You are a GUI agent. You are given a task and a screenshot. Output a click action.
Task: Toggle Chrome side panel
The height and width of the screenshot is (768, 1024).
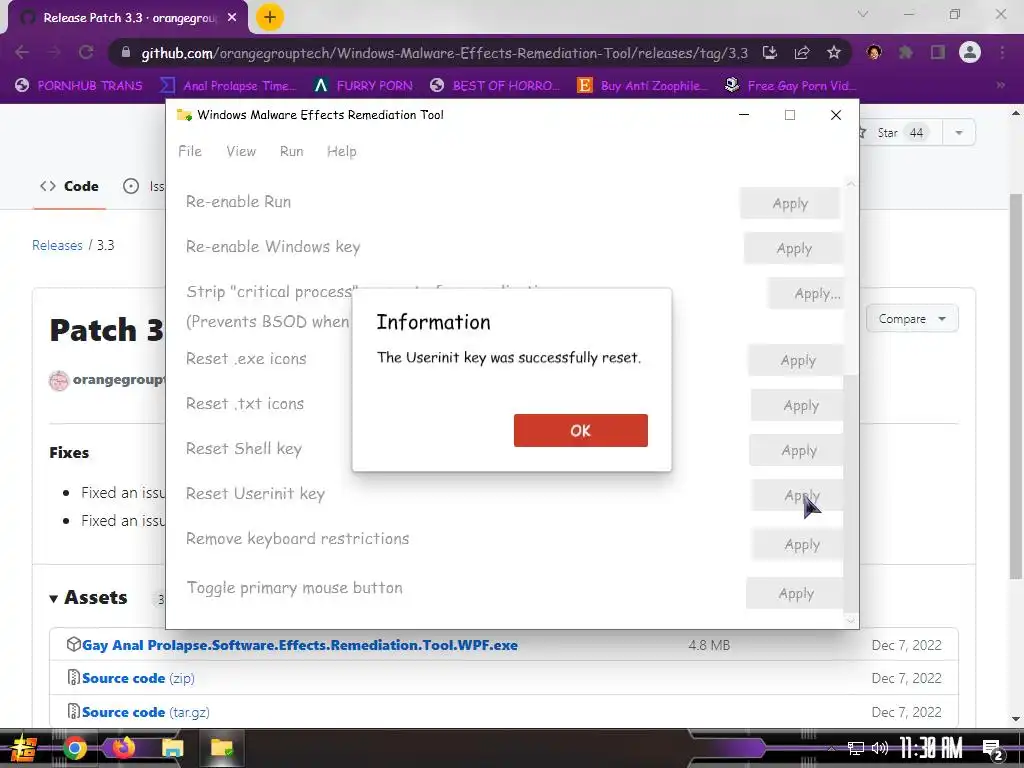[938, 52]
